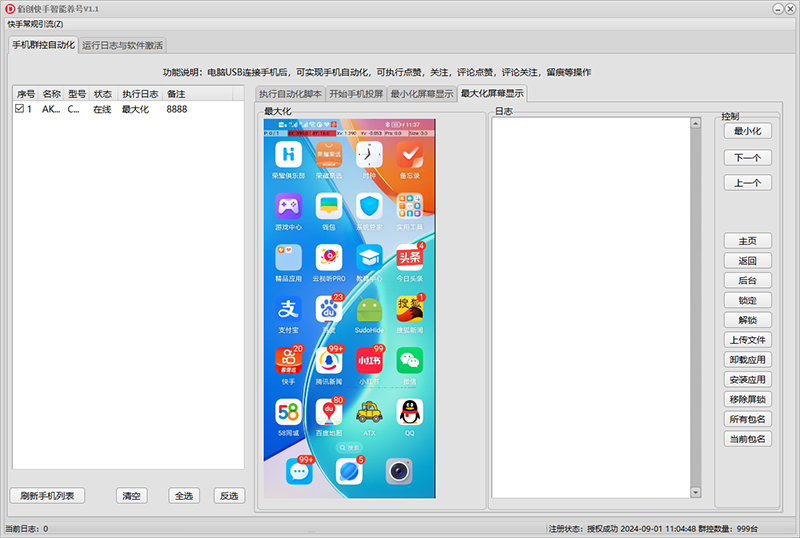Open the QQ penguin app

pos(410,412)
